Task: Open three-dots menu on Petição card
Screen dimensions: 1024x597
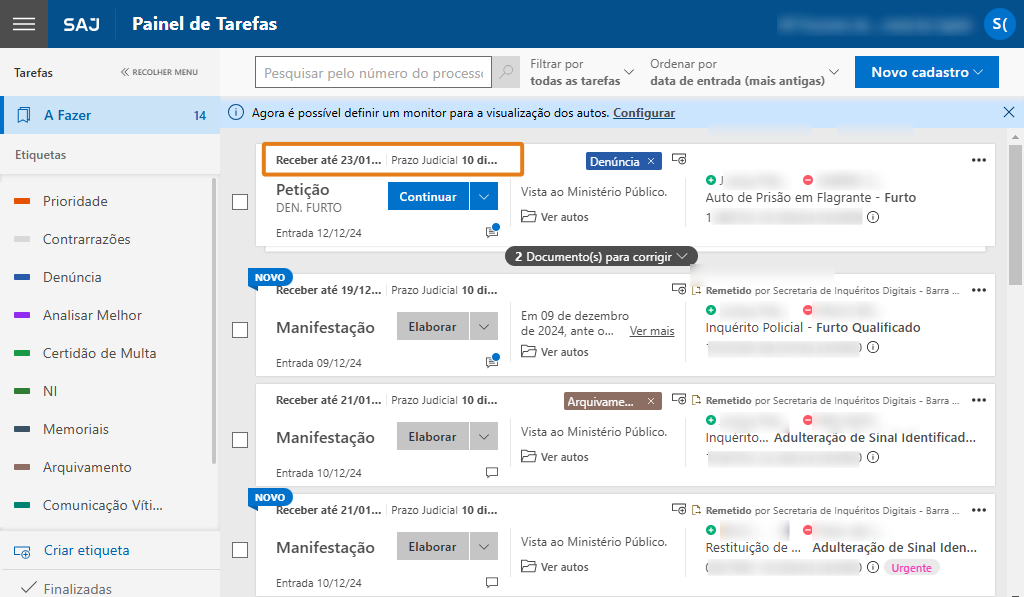Action: tap(978, 160)
